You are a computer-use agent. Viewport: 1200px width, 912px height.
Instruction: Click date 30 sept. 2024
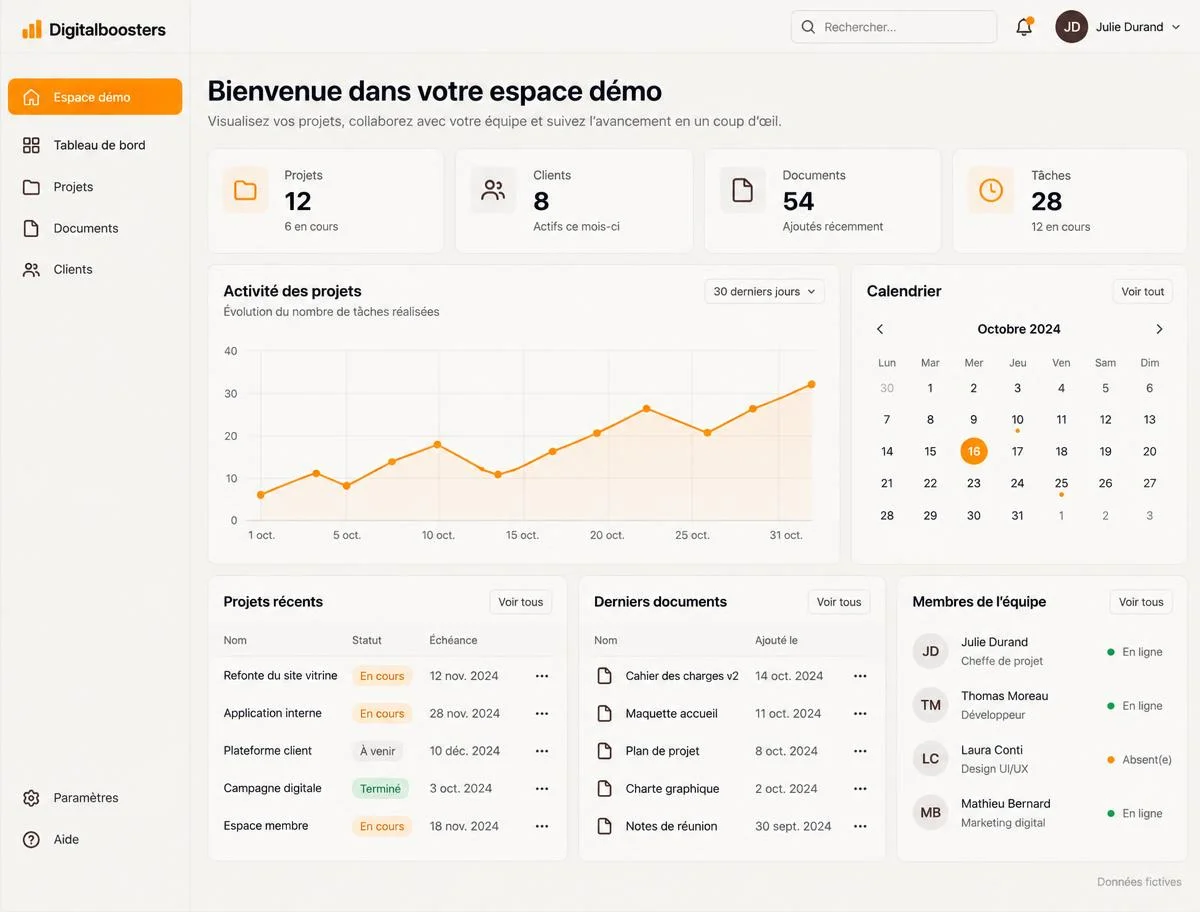(x=793, y=826)
